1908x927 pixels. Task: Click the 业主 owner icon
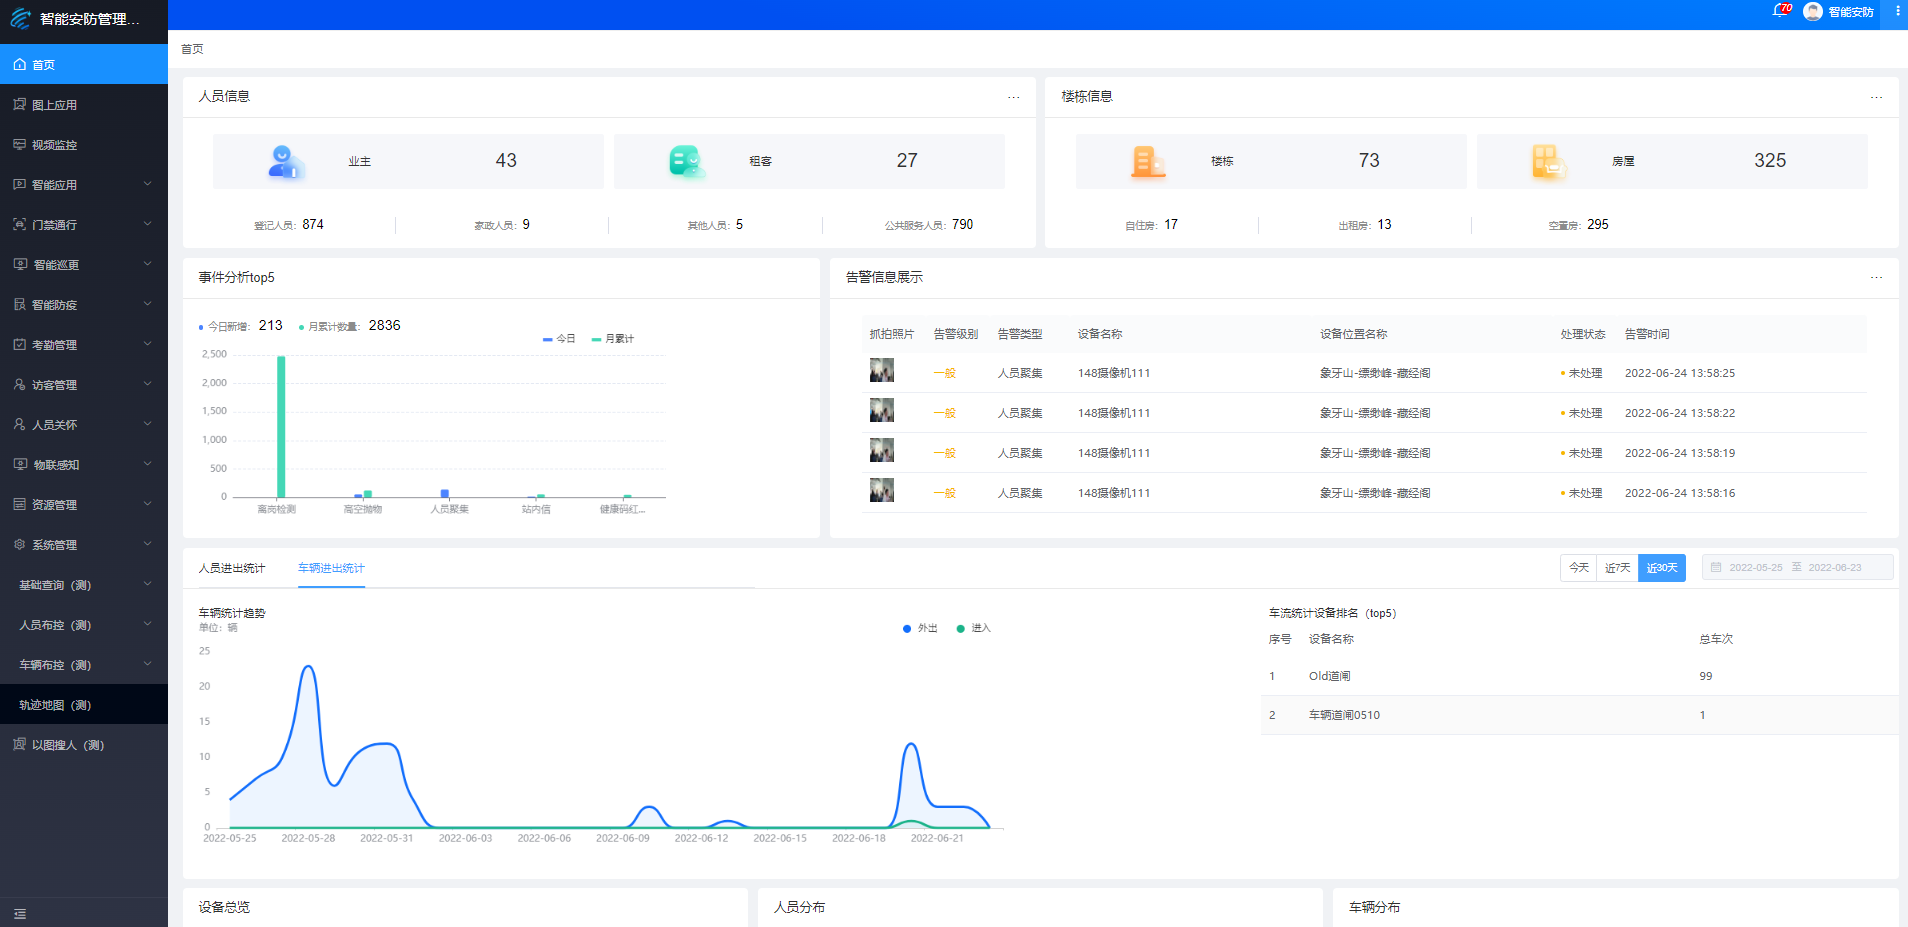284,161
